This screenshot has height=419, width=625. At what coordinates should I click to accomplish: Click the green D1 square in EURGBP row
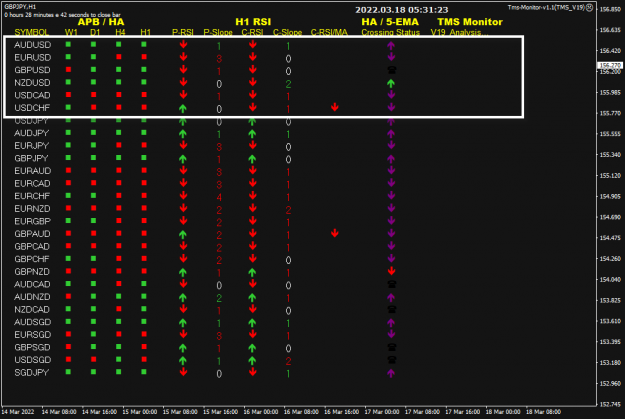(94, 221)
